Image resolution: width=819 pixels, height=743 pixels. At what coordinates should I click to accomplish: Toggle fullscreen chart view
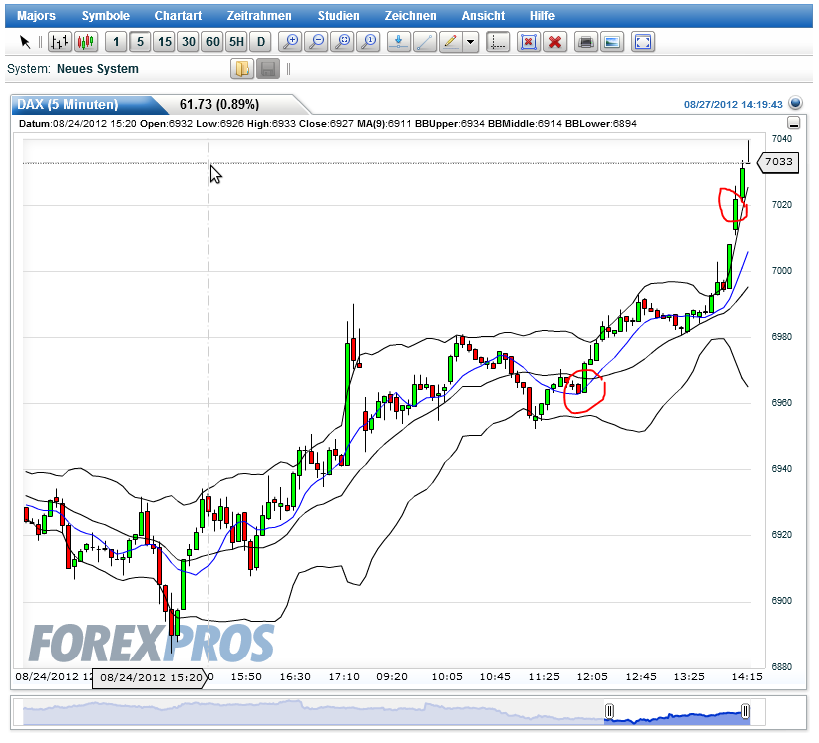(640, 42)
